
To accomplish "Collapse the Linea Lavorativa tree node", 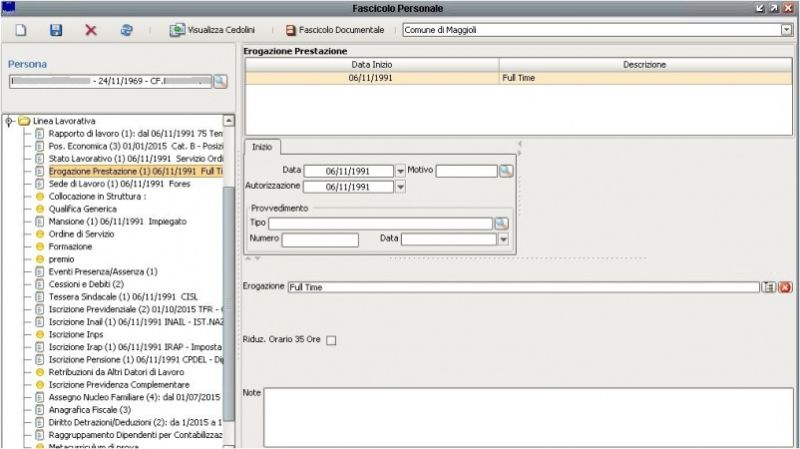I will click(x=9, y=120).
